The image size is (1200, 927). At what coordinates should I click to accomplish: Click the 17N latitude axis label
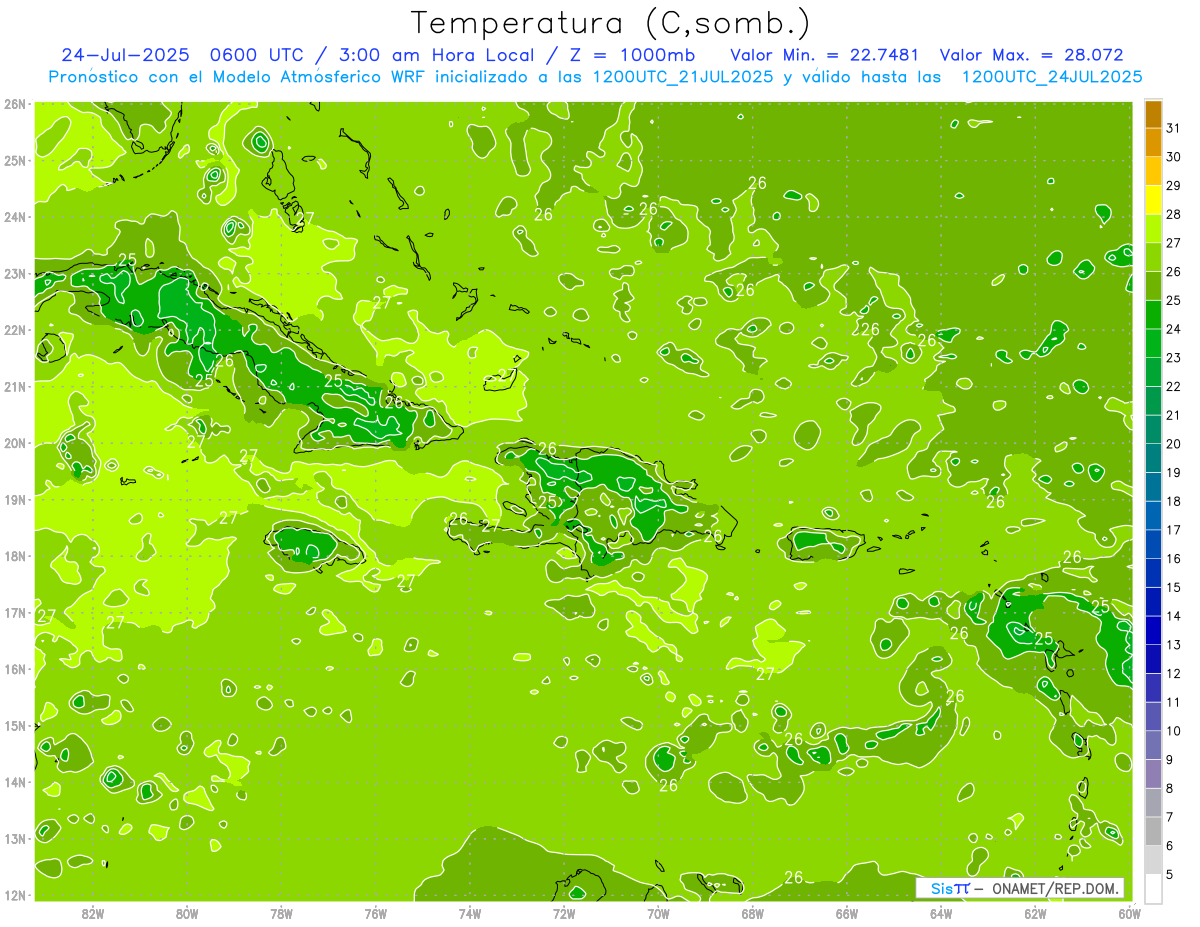pos(14,612)
